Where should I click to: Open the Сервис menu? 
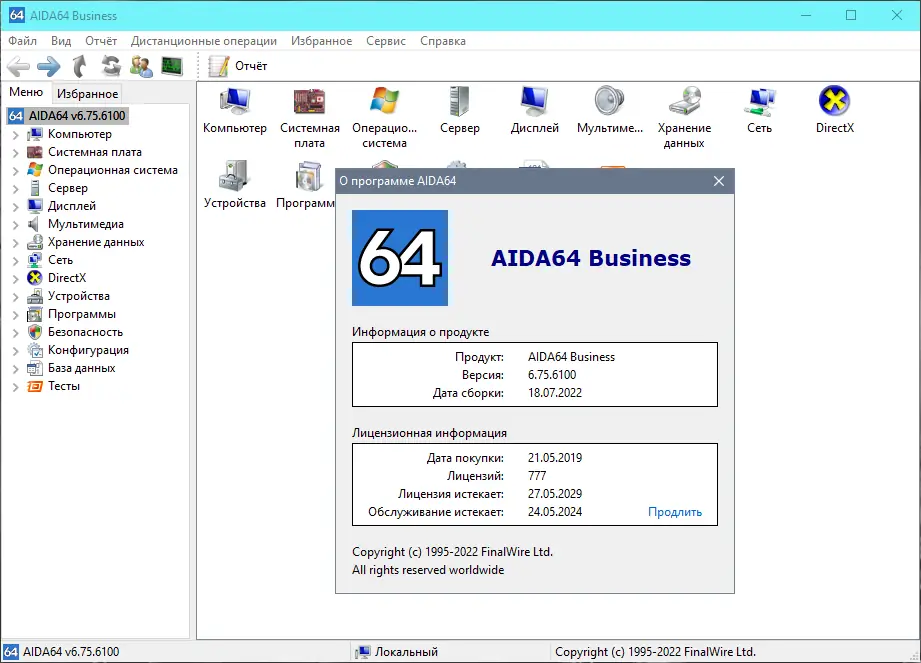pyautogui.click(x=386, y=41)
